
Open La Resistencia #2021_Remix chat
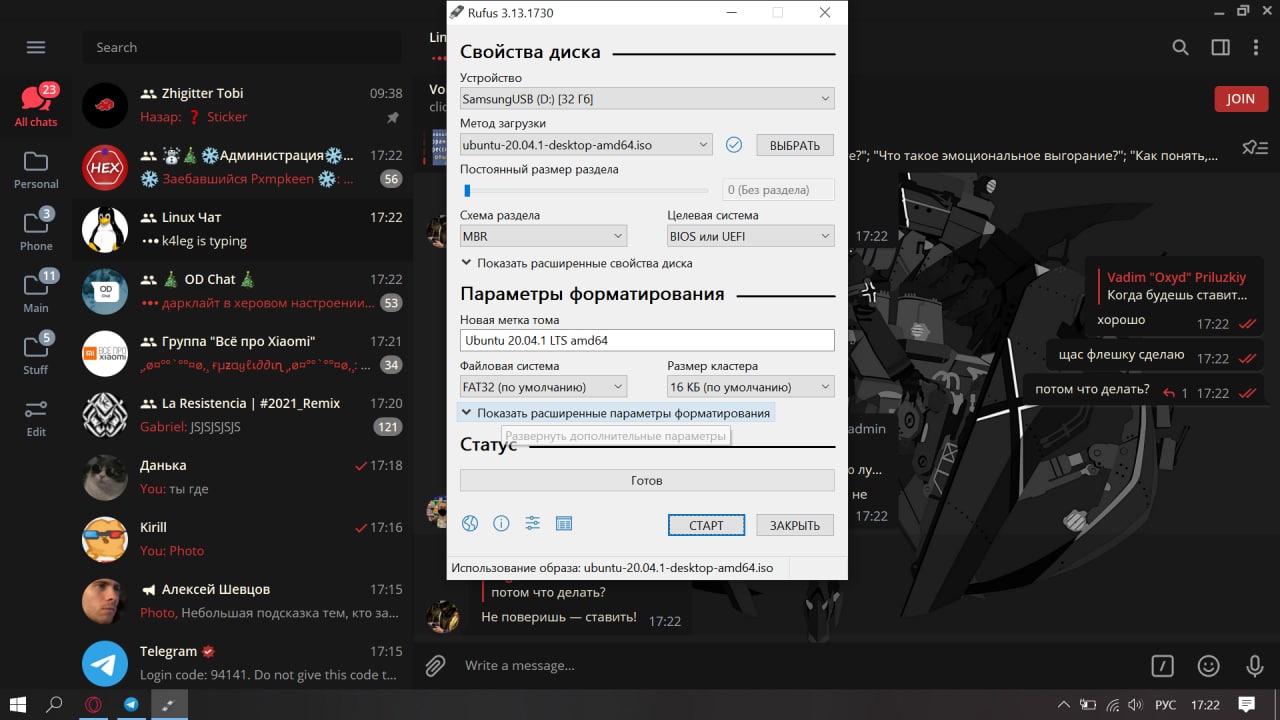coord(243,415)
